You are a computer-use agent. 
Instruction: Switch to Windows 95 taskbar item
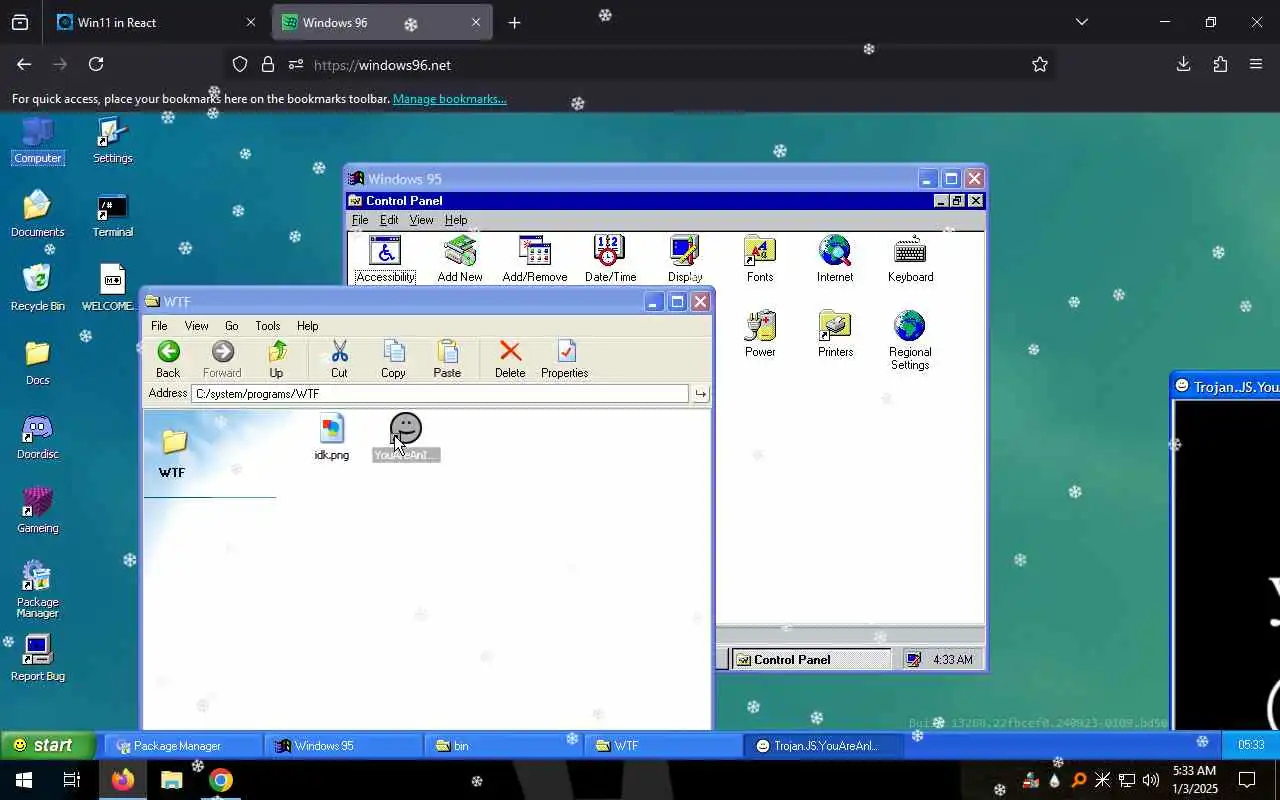click(344, 746)
